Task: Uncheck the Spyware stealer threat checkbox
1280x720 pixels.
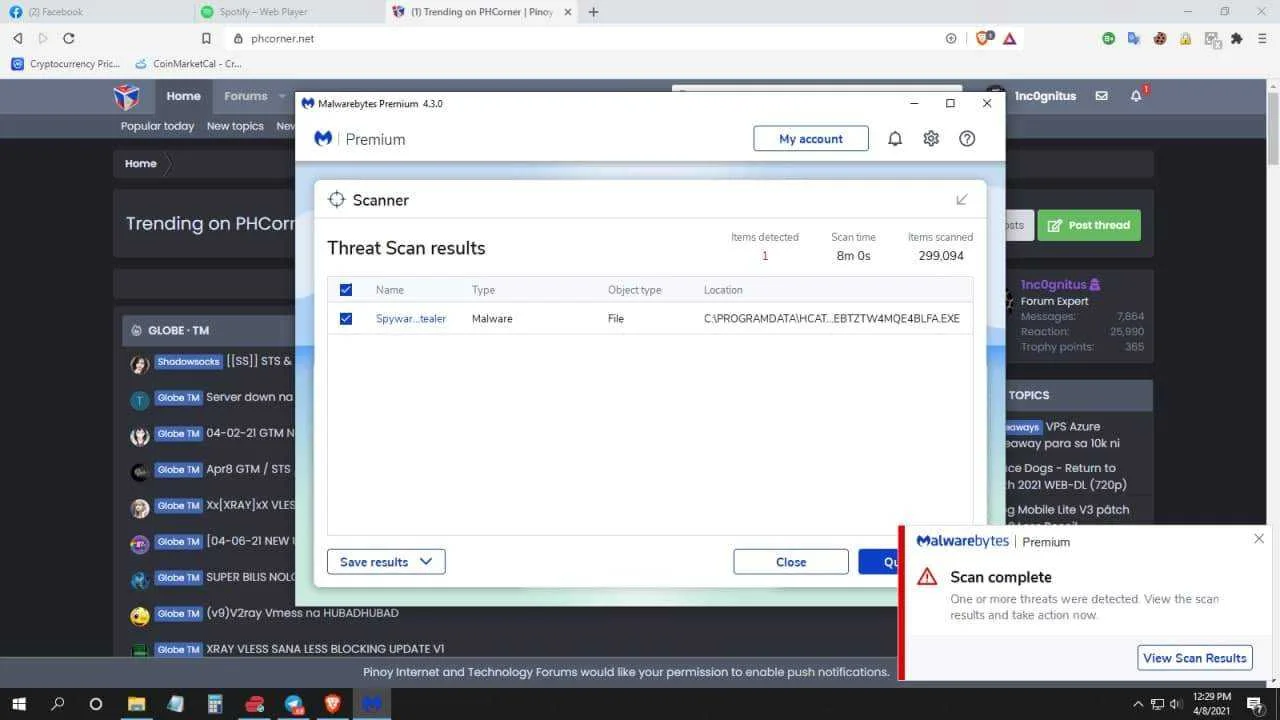Action: tap(346, 318)
